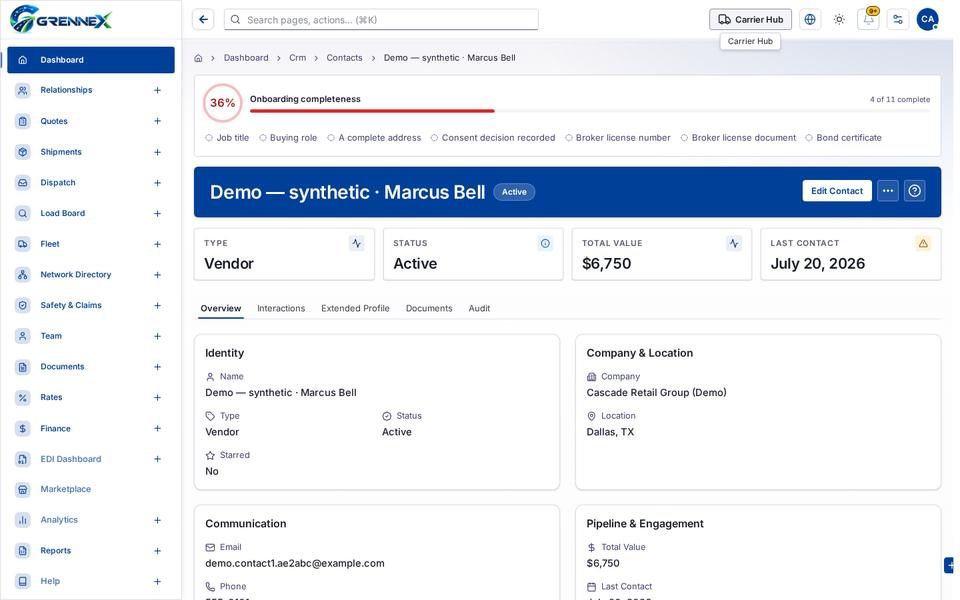Click the 'Buying role' onboarding item

[x=288, y=138]
